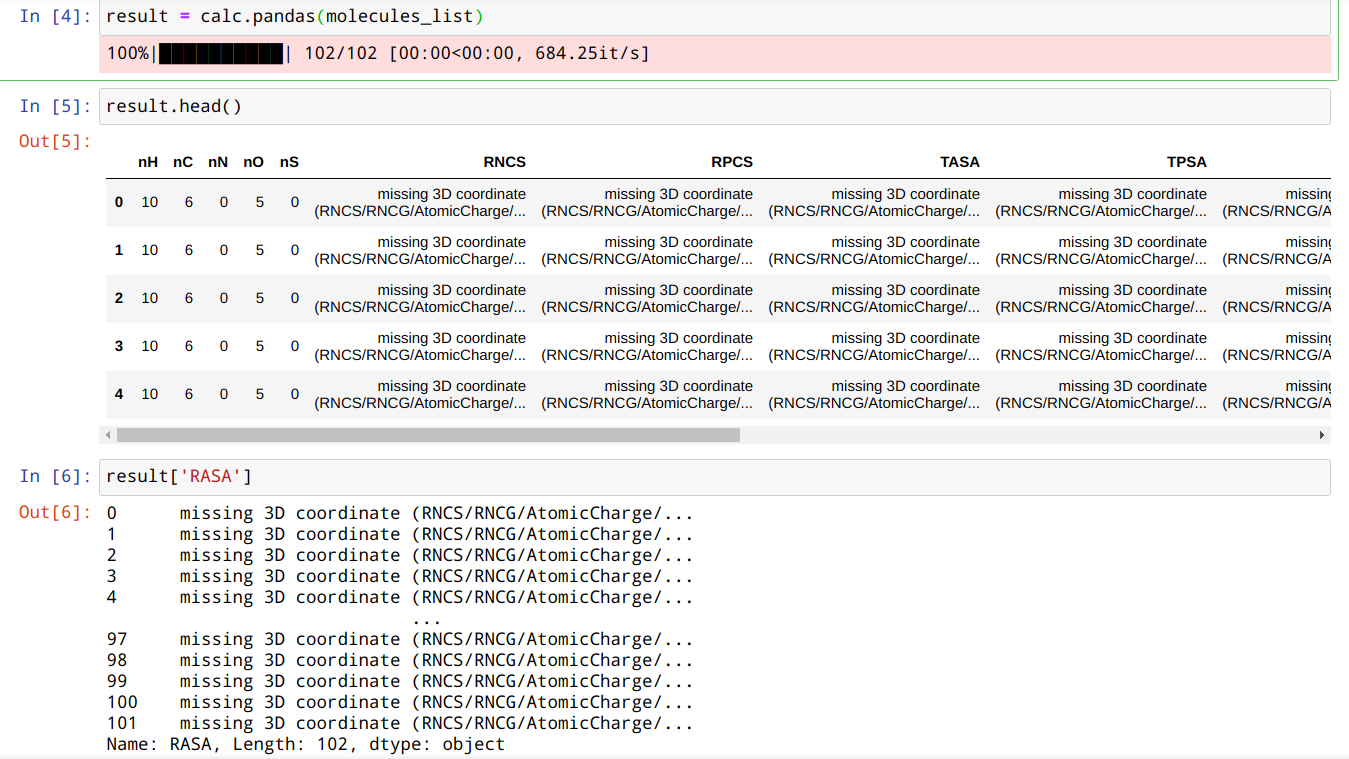Click the left arrow of the table scrollbar
The image size is (1349, 759).
coord(109,435)
